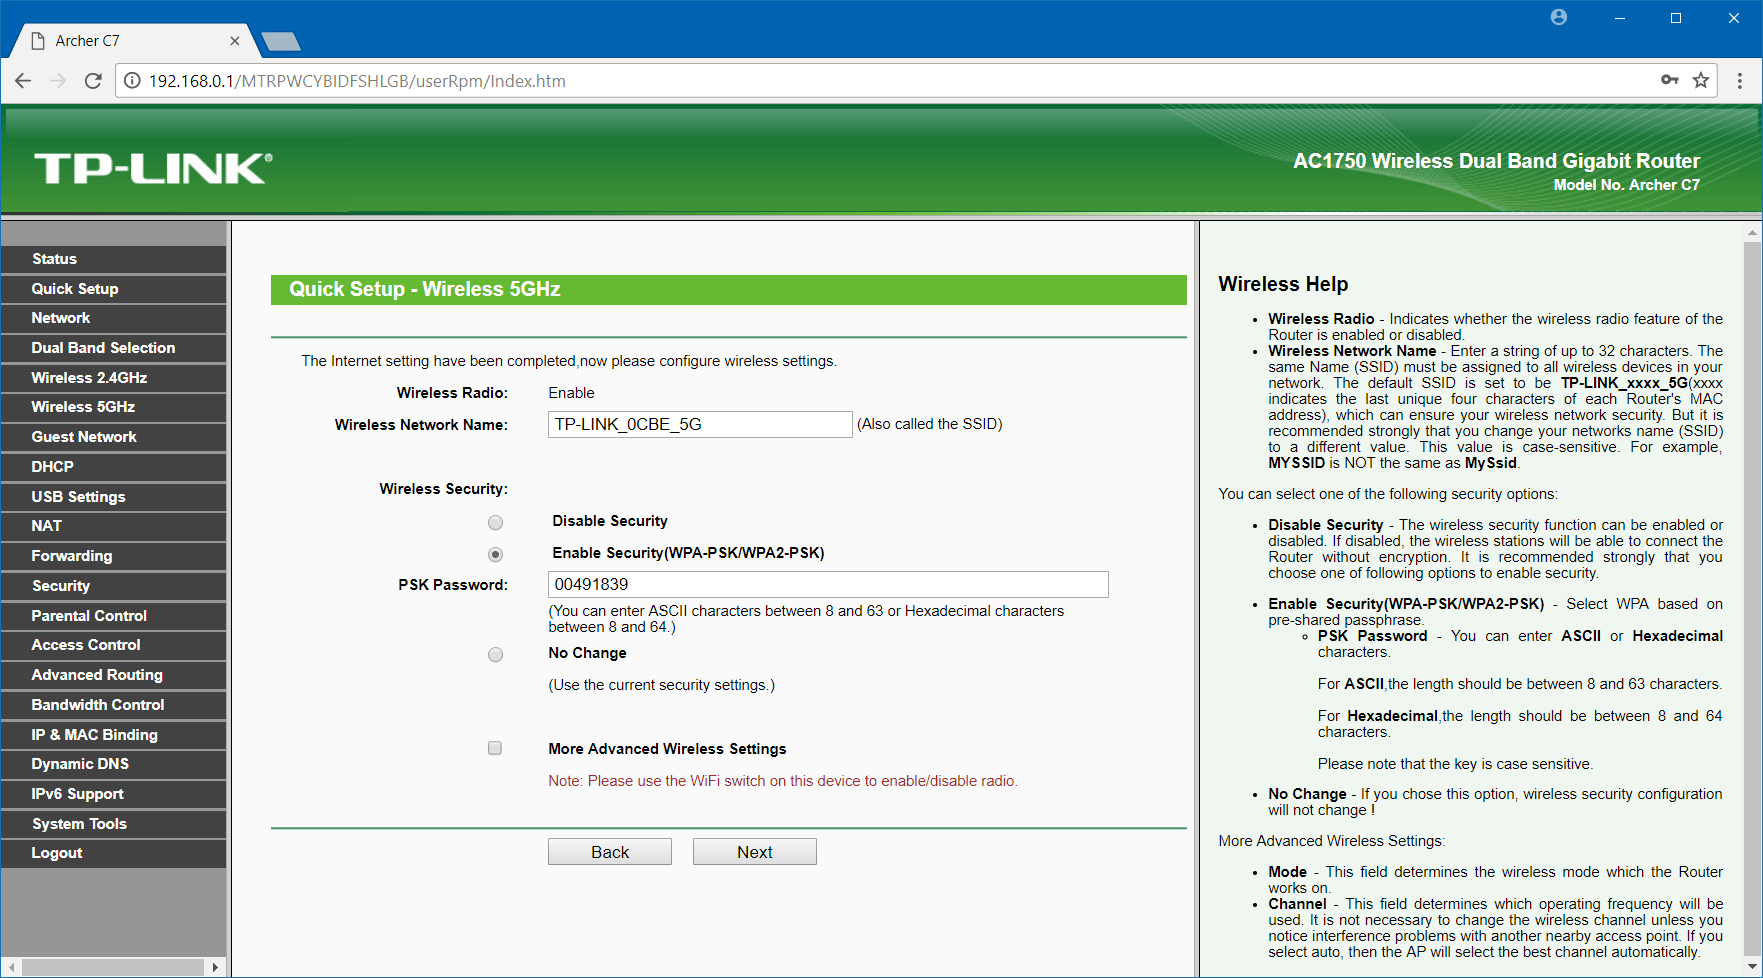Open the saved password key icon

tap(1670, 80)
